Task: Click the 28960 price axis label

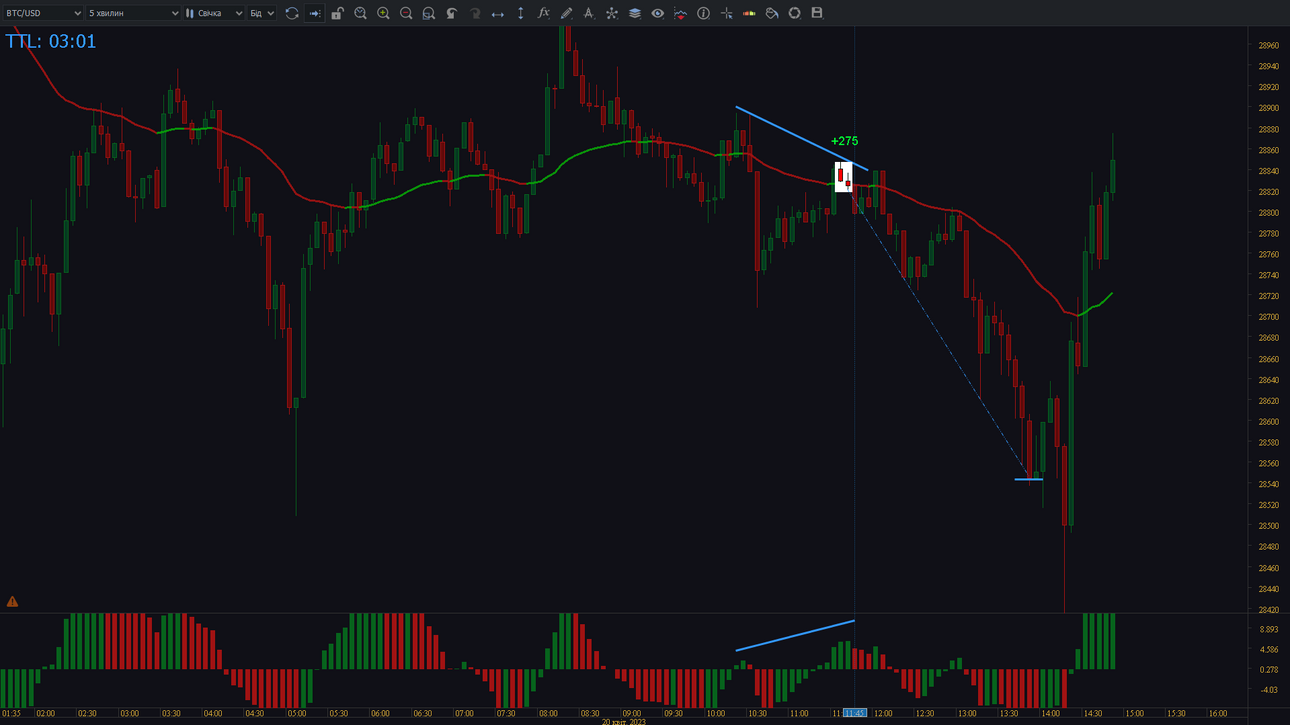Action: pyautogui.click(x=1268, y=45)
